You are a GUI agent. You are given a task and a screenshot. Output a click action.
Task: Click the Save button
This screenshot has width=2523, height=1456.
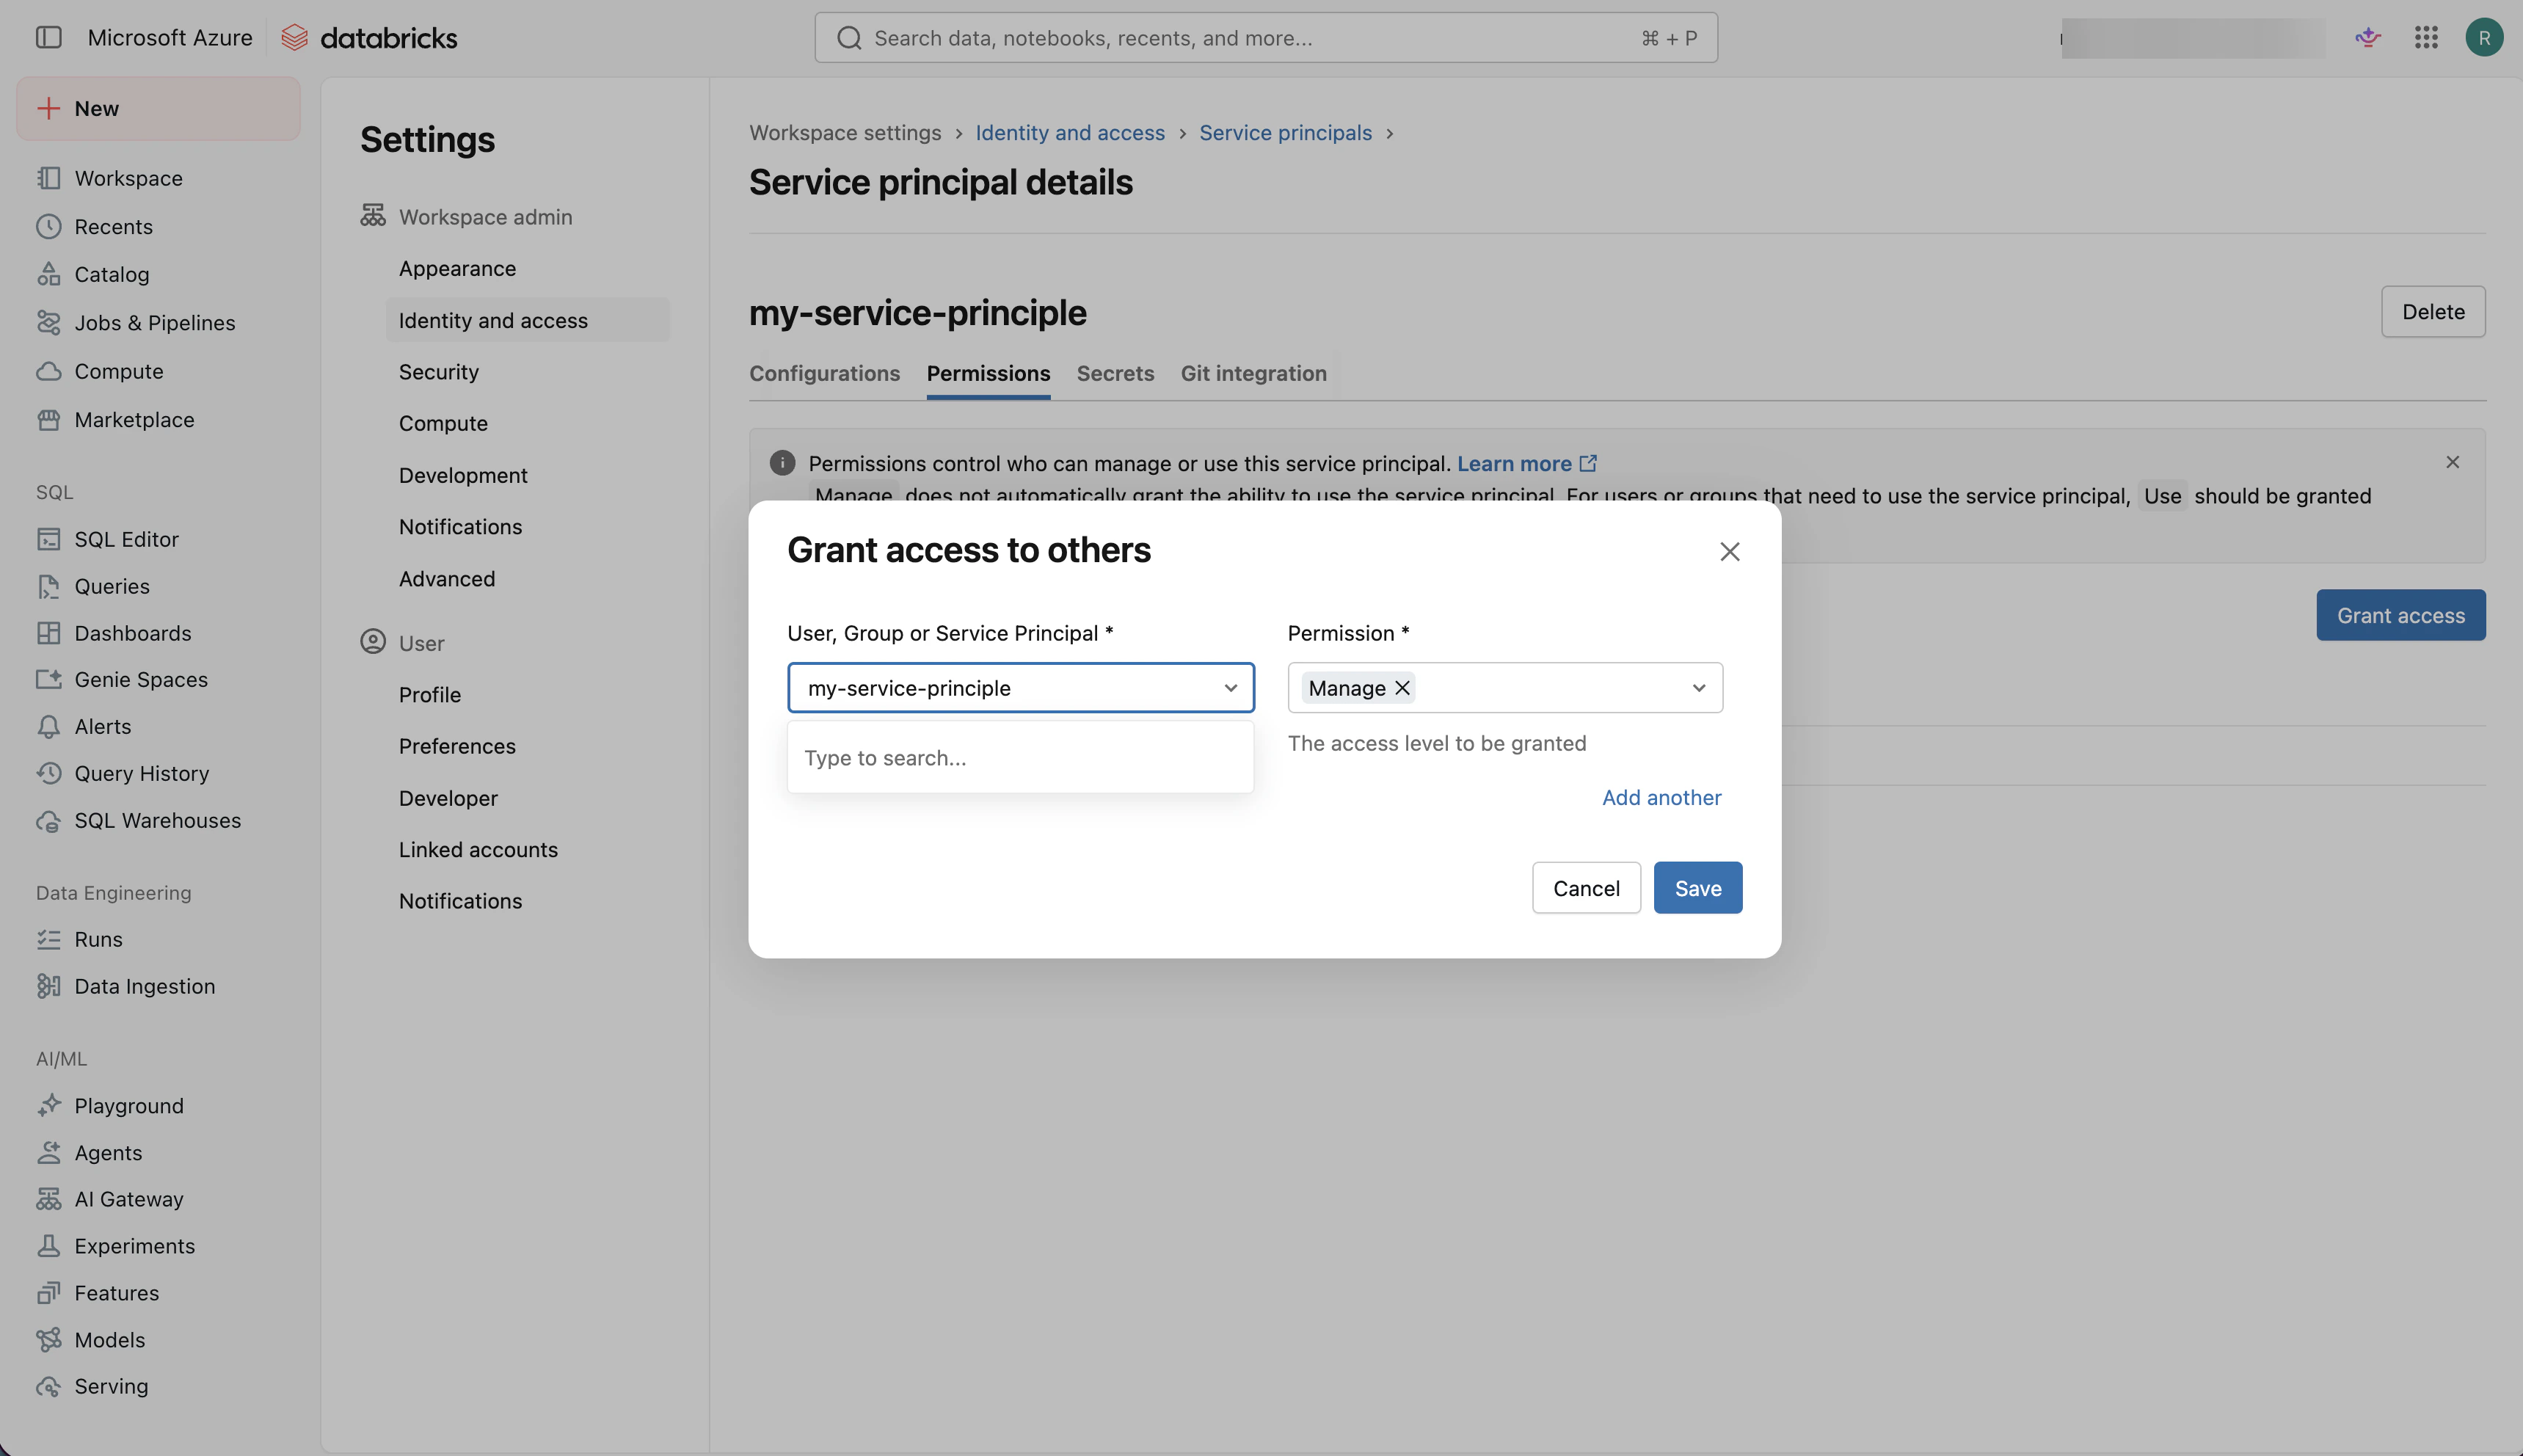click(x=1697, y=888)
